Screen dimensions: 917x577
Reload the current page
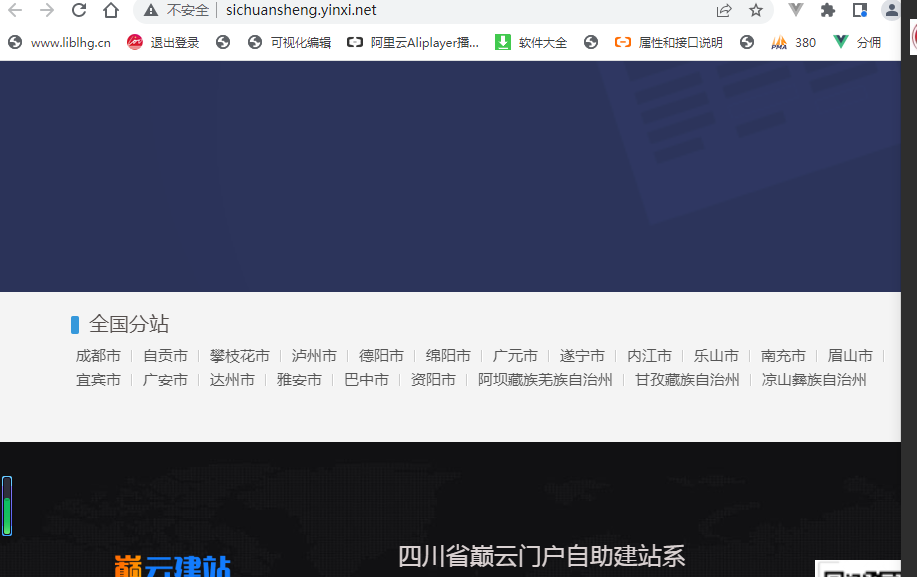pos(78,11)
